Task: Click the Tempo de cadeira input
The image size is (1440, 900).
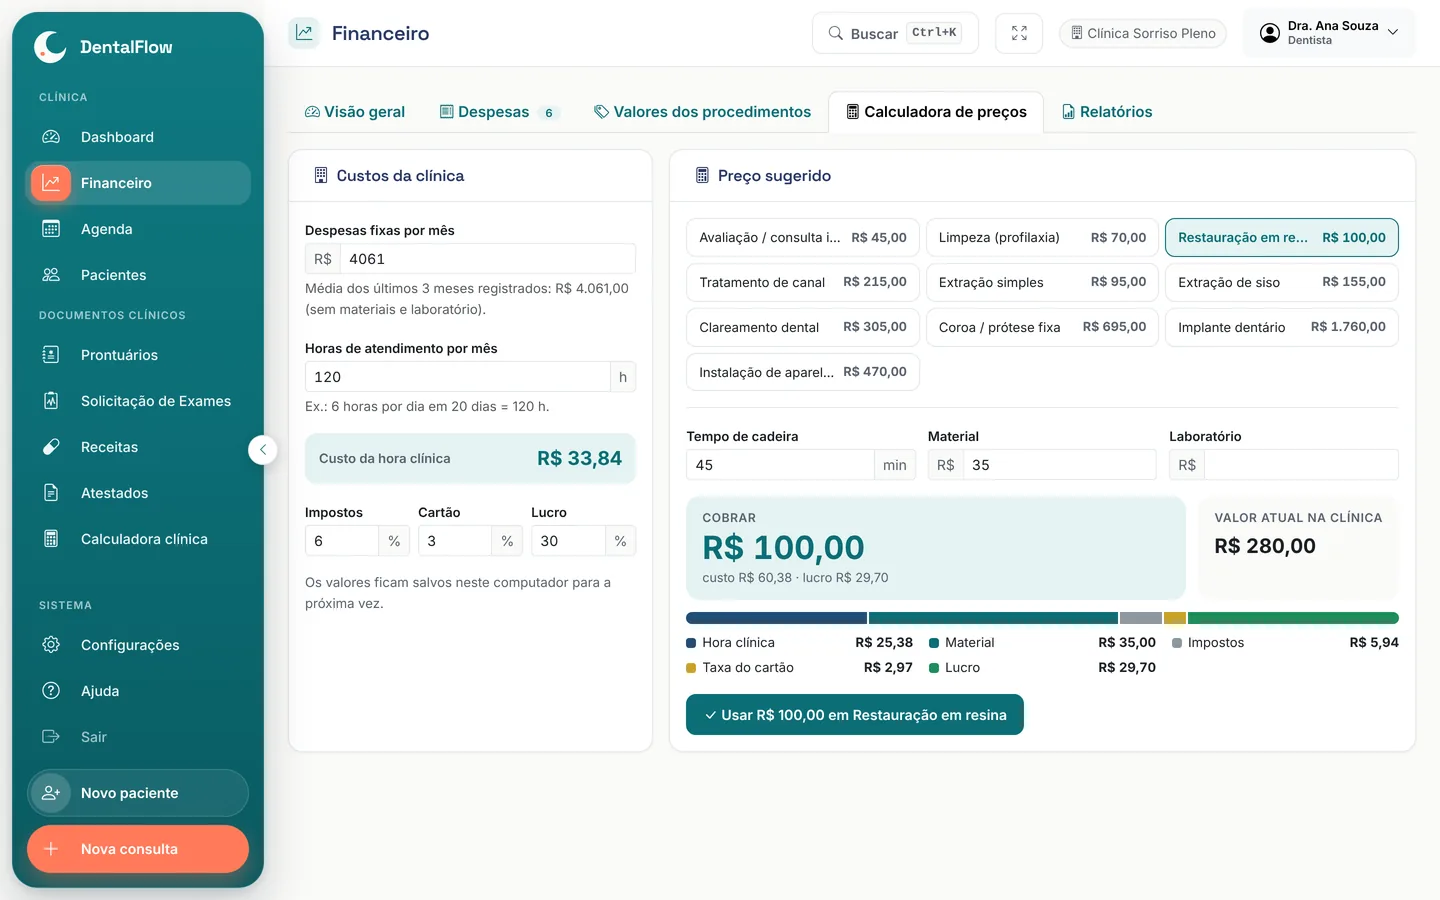Action: tap(780, 465)
